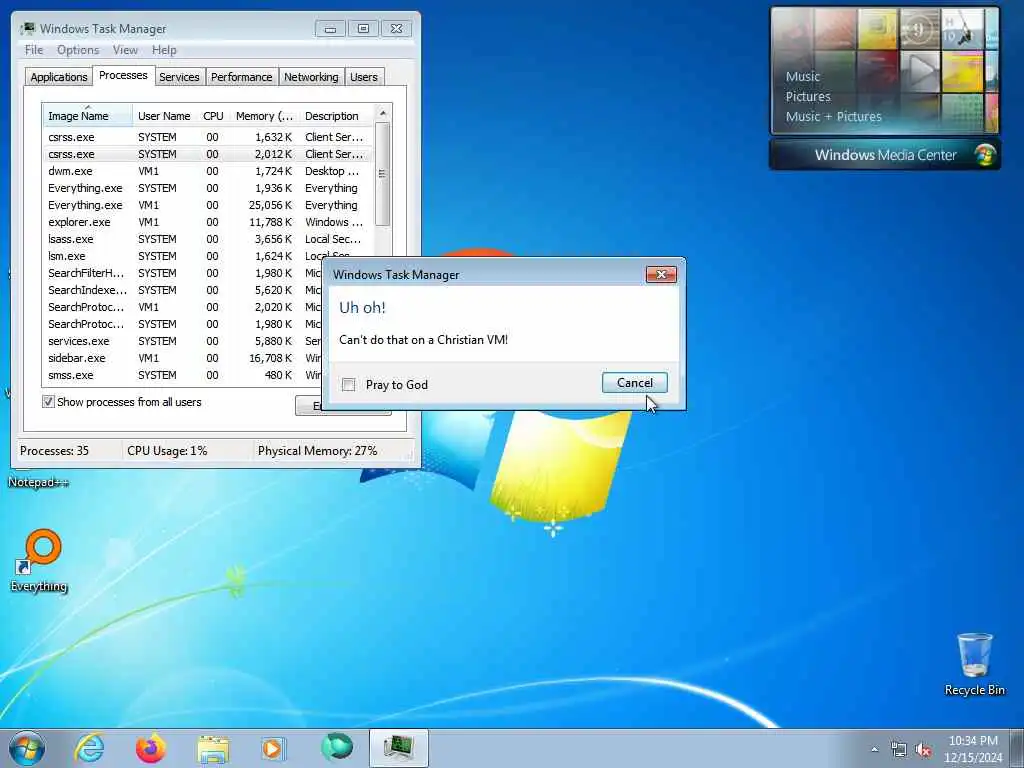Sort by User Name column header
Viewport: 1024px width, 768px height.
[165, 116]
